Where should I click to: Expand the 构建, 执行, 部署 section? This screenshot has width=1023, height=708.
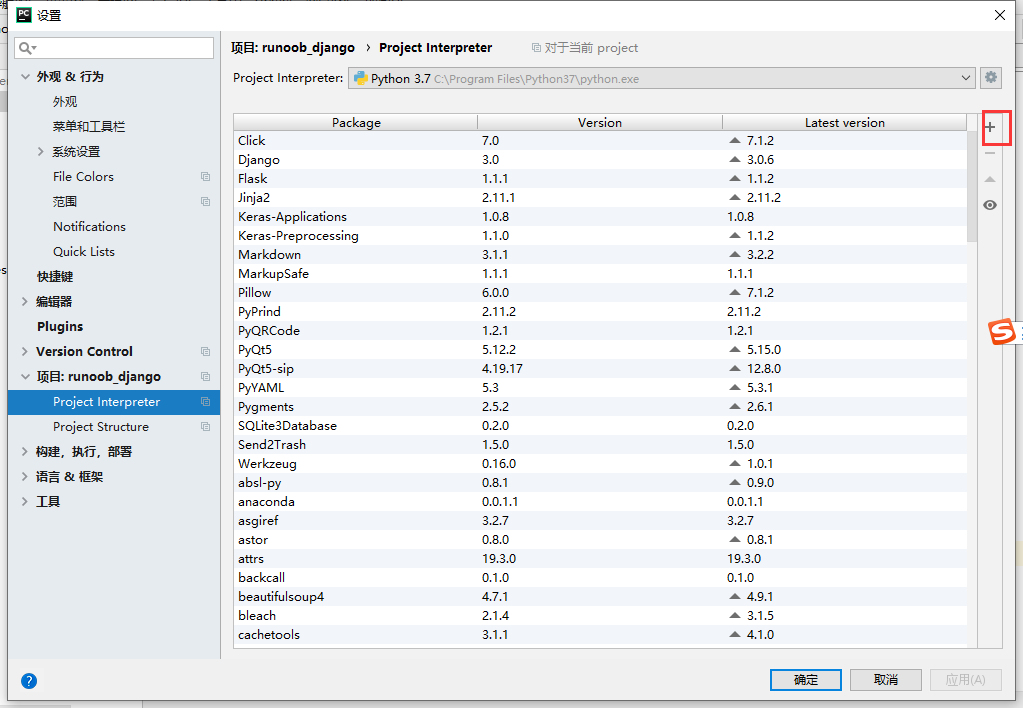pos(25,452)
